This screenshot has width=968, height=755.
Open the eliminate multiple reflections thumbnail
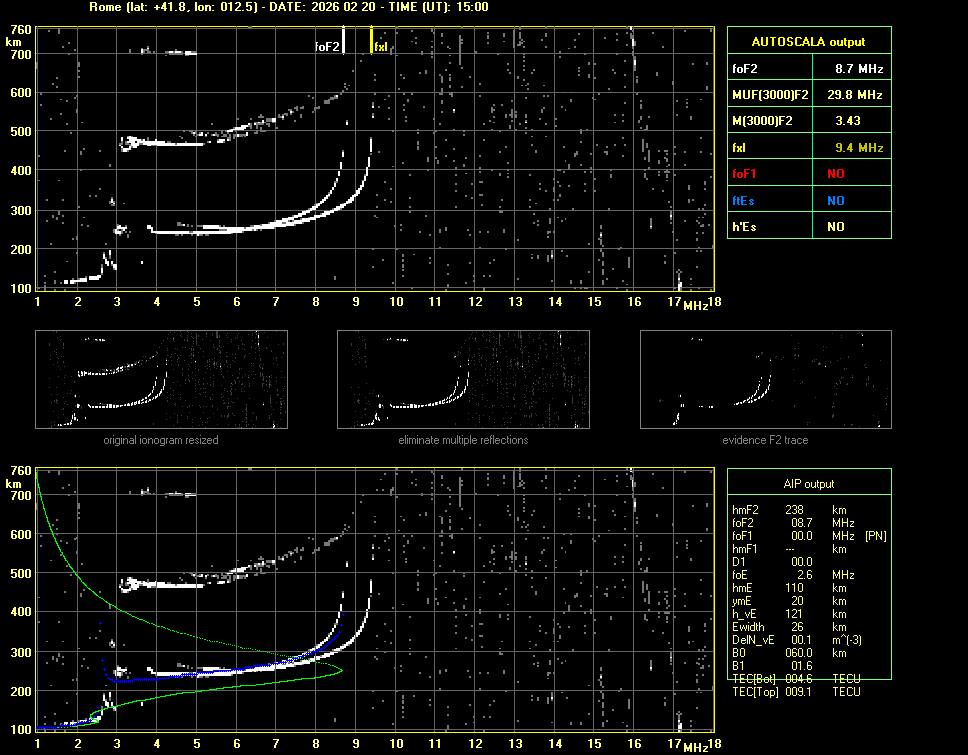tap(463, 379)
